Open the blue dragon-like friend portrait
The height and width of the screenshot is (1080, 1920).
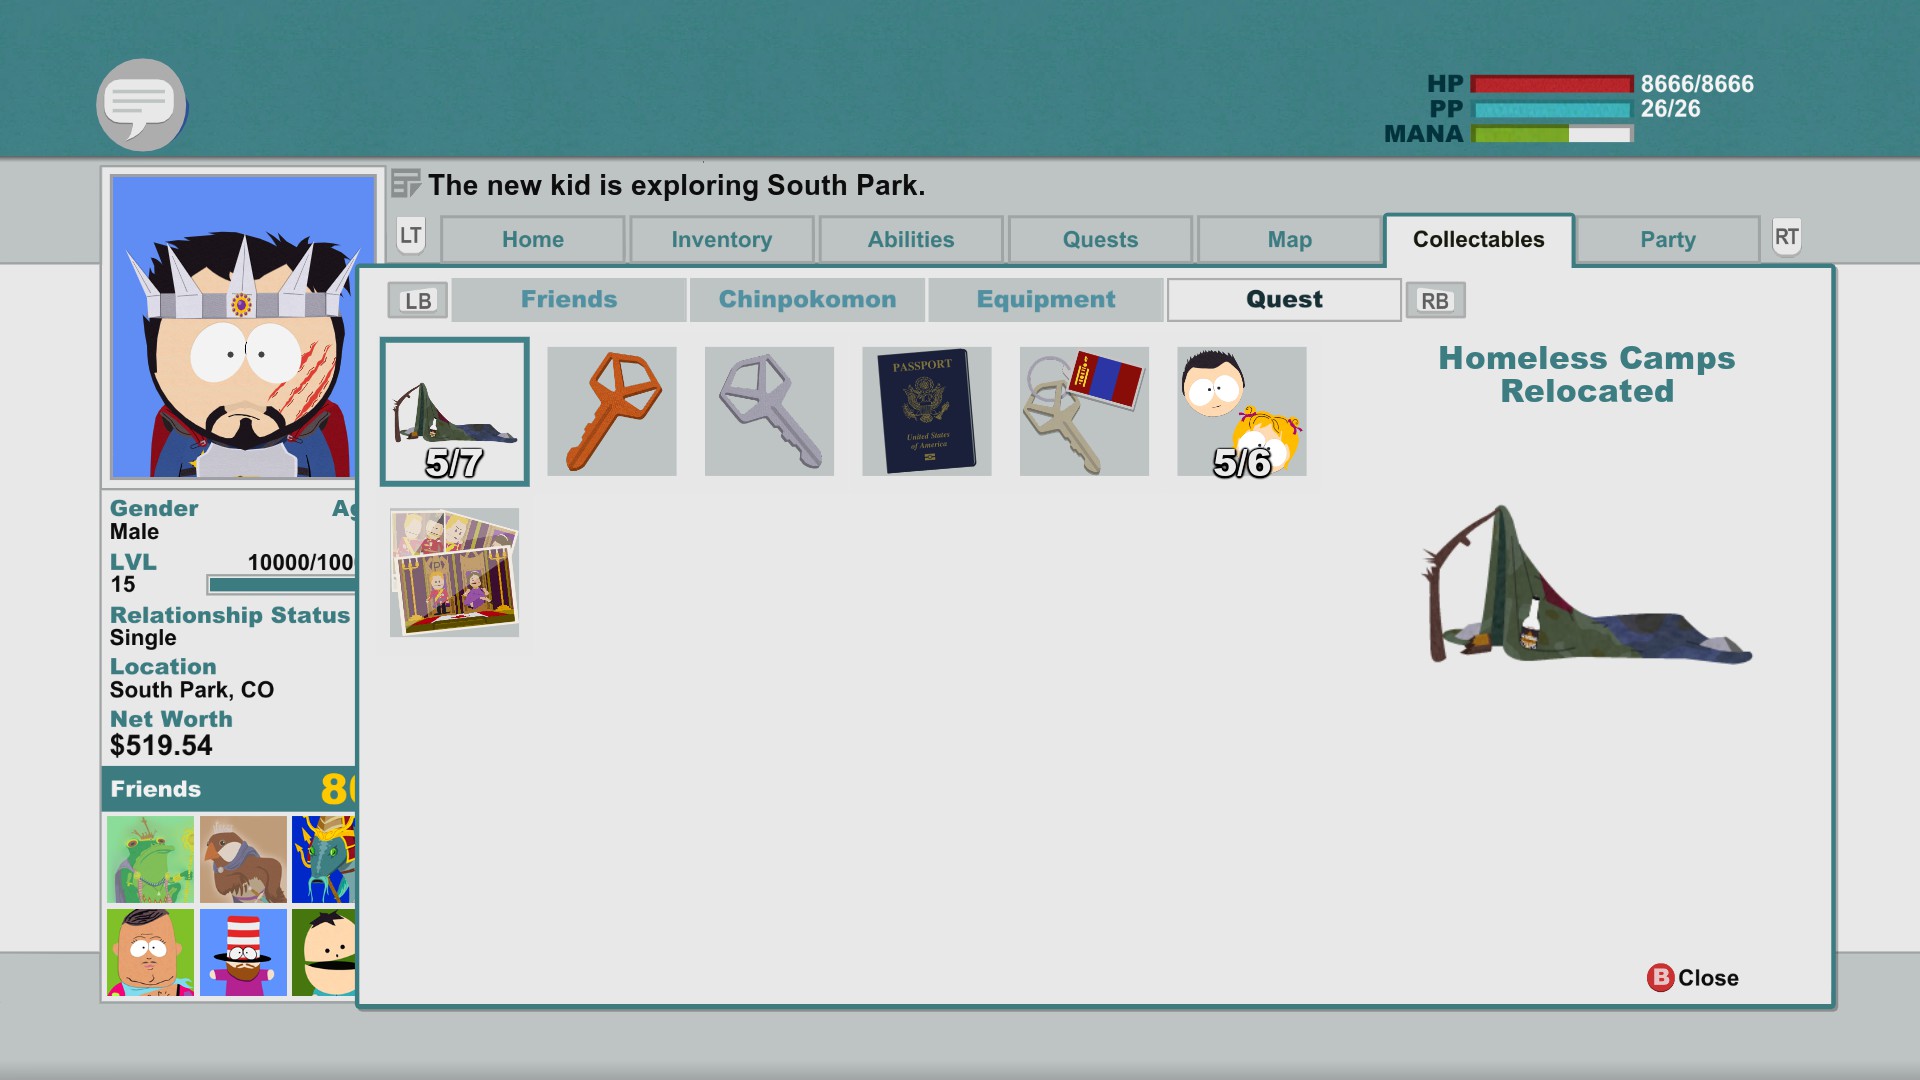323,859
